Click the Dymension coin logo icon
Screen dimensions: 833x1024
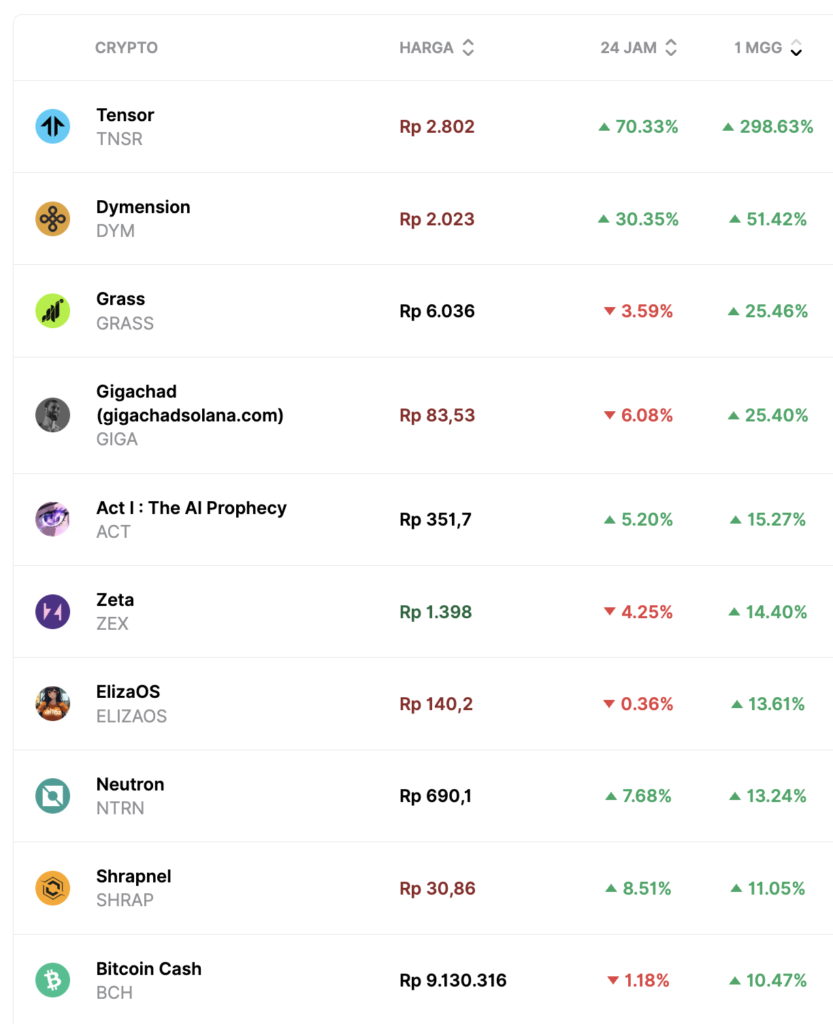53,219
